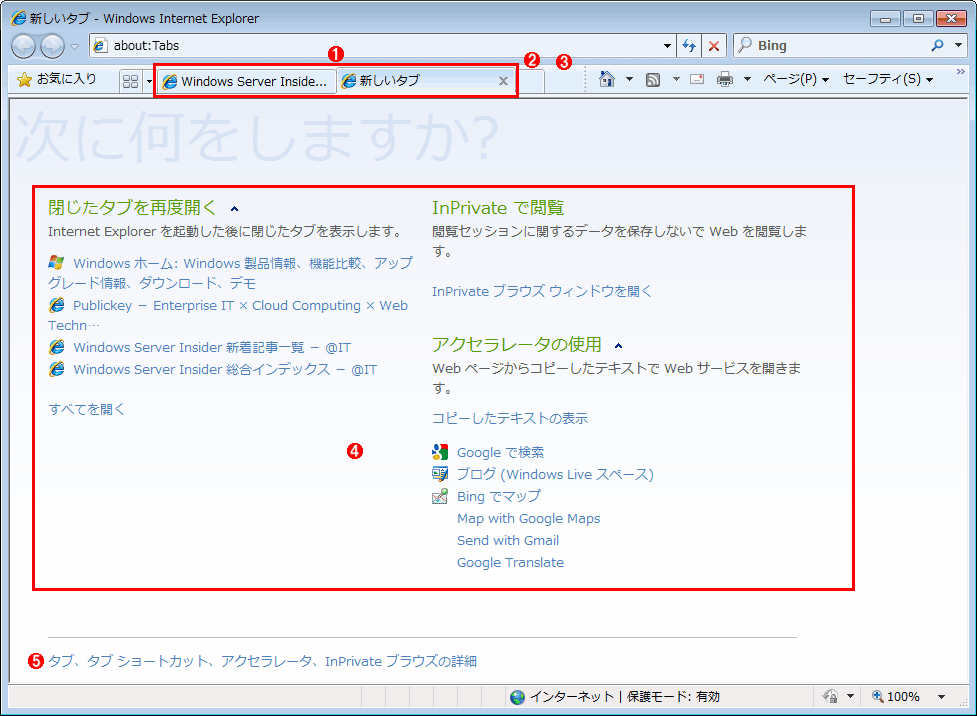The height and width of the screenshot is (716, 977).
Task: Open タブ、タブ ショートカット details link
Action: tap(262, 661)
